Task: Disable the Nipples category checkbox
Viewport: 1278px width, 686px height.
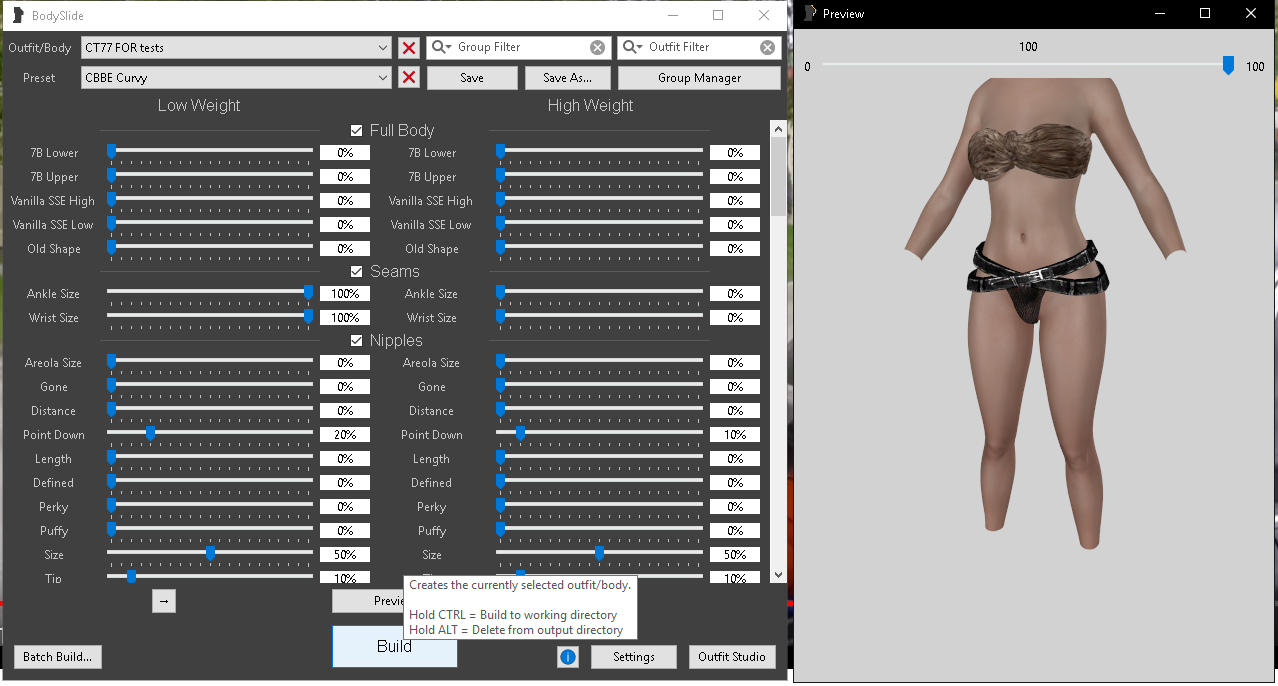Action: (x=356, y=341)
